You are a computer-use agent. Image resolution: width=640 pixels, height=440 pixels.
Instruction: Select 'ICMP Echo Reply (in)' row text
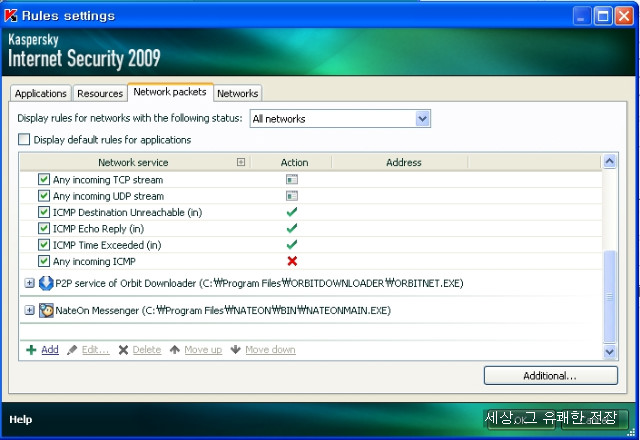tap(98, 229)
